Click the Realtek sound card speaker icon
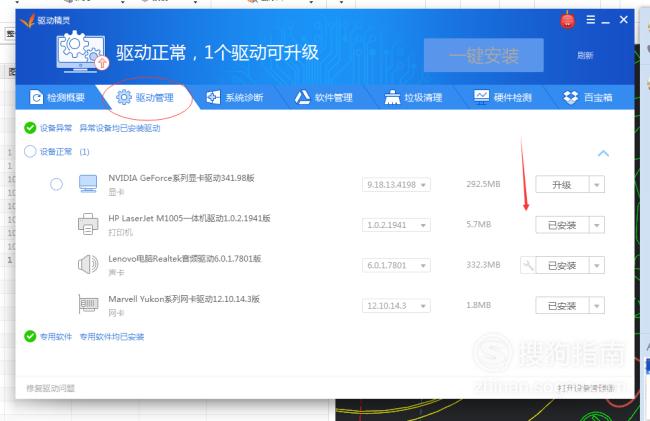Viewport: 650px width, 421px height. pyautogui.click(x=88, y=264)
